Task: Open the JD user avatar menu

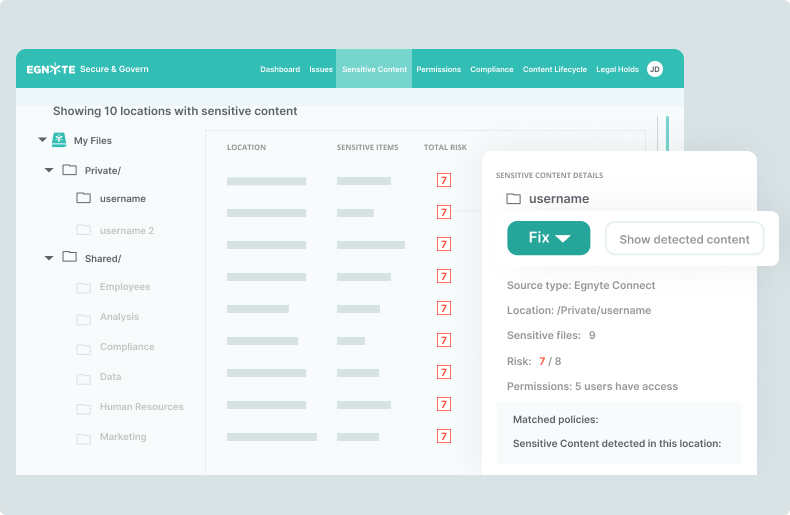Action: pos(655,69)
